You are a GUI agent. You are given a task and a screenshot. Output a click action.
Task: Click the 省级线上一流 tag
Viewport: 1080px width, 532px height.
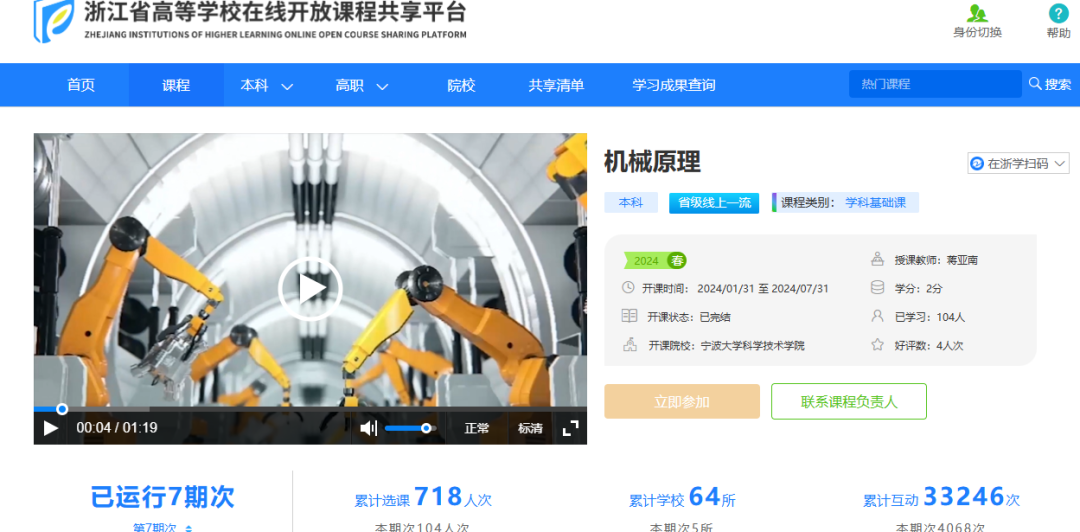pyautogui.click(x=714, y=203)
